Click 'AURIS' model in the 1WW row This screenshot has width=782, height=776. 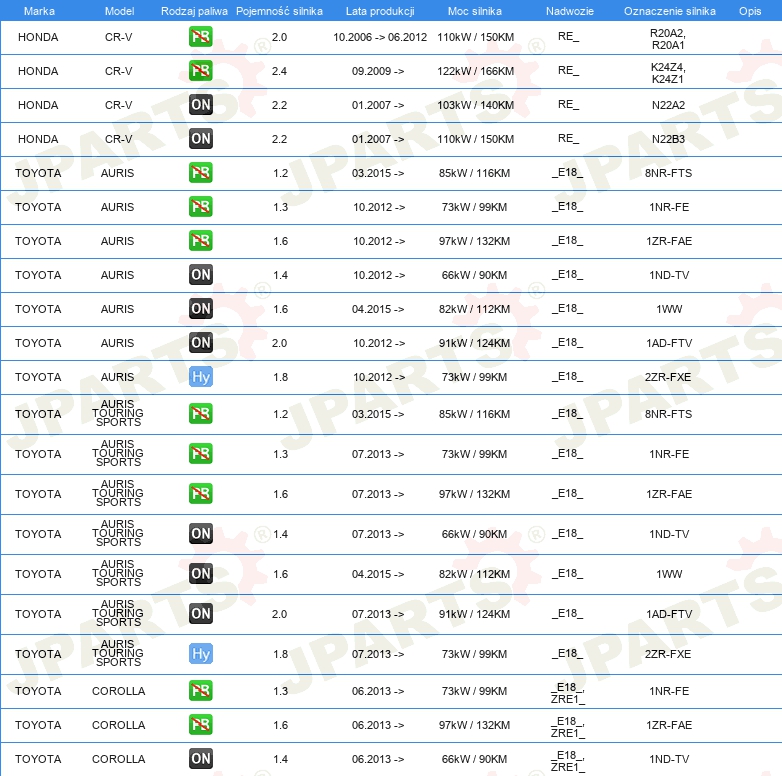pyautogui.click(x=117, y=309)
